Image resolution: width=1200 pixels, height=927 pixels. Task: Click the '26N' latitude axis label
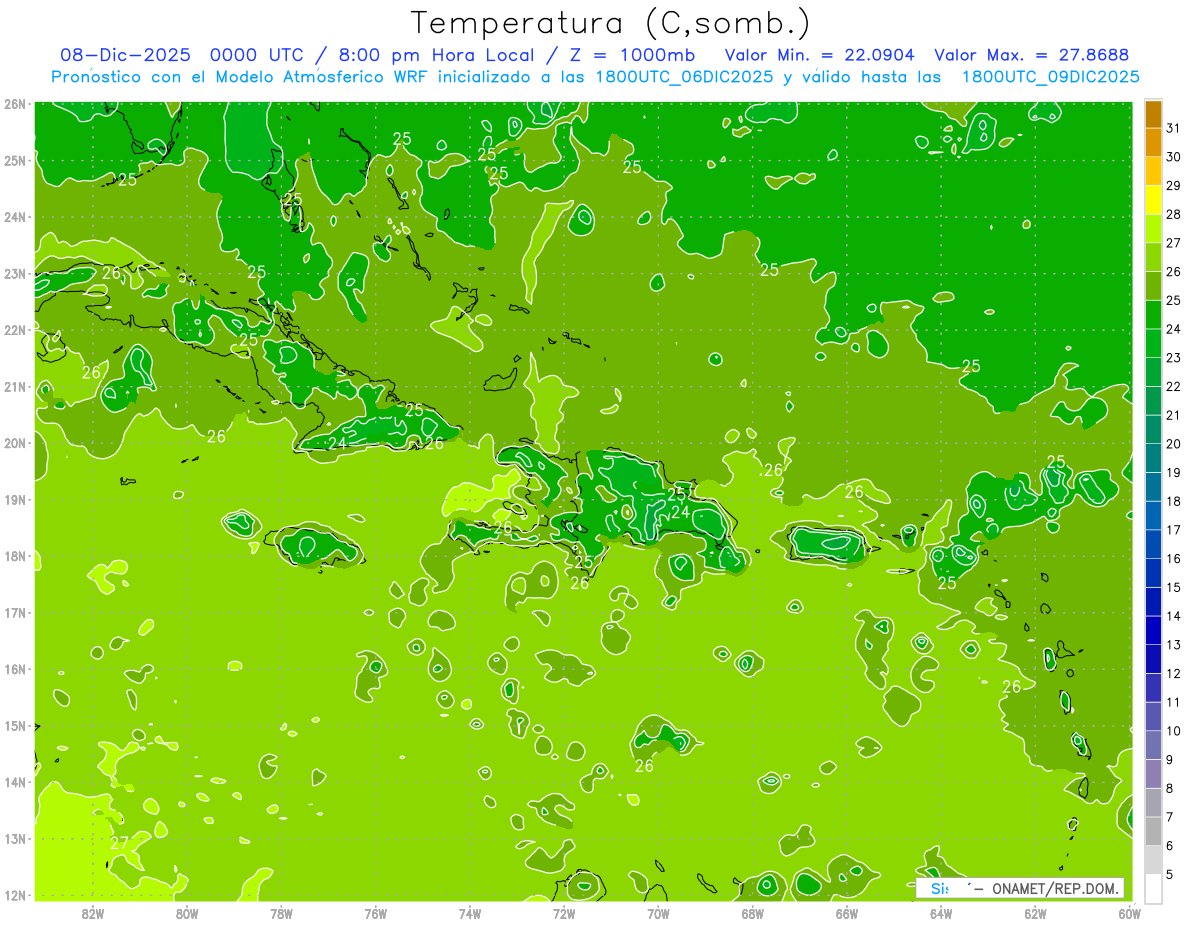click(x=15, y=104)
